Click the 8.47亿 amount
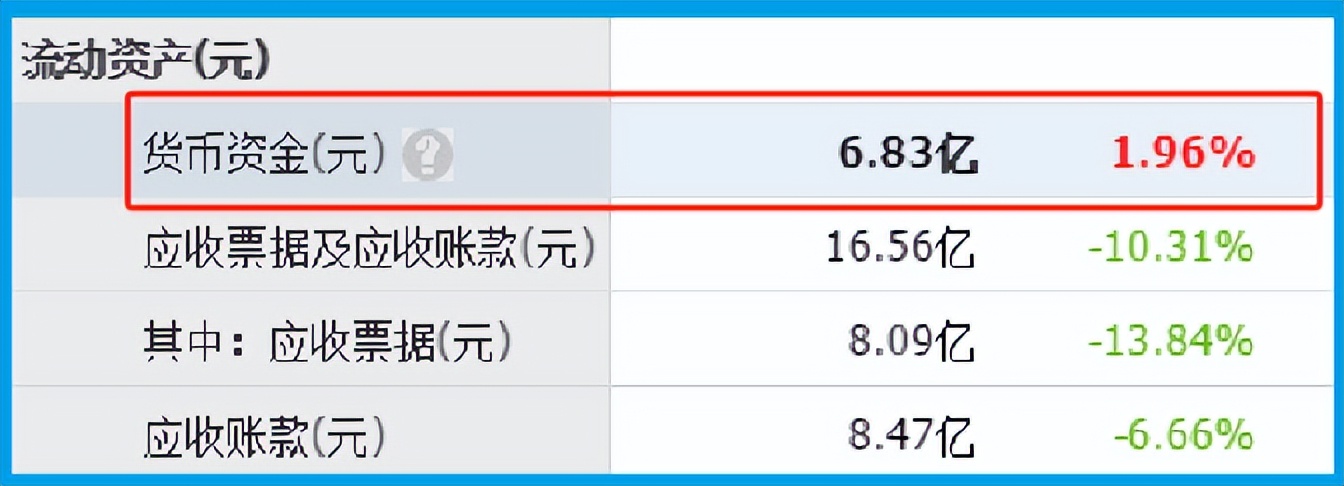Screen dimensions: 1344x486 [911, 436]
